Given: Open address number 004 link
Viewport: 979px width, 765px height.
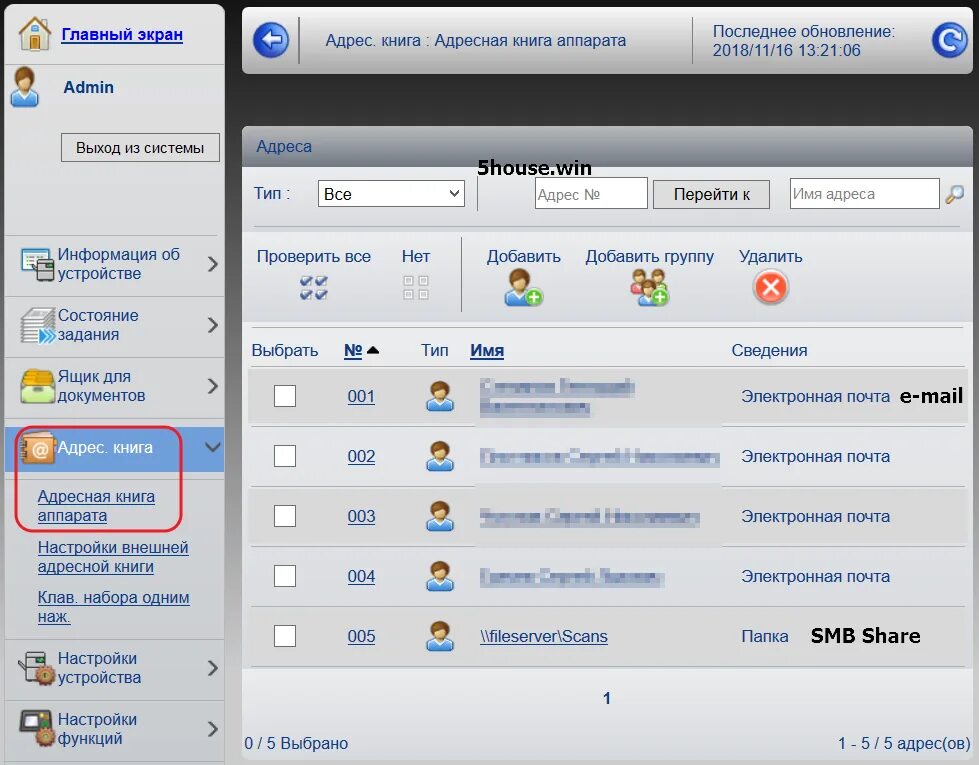Looking at the screenshot, I should point(362,576).
